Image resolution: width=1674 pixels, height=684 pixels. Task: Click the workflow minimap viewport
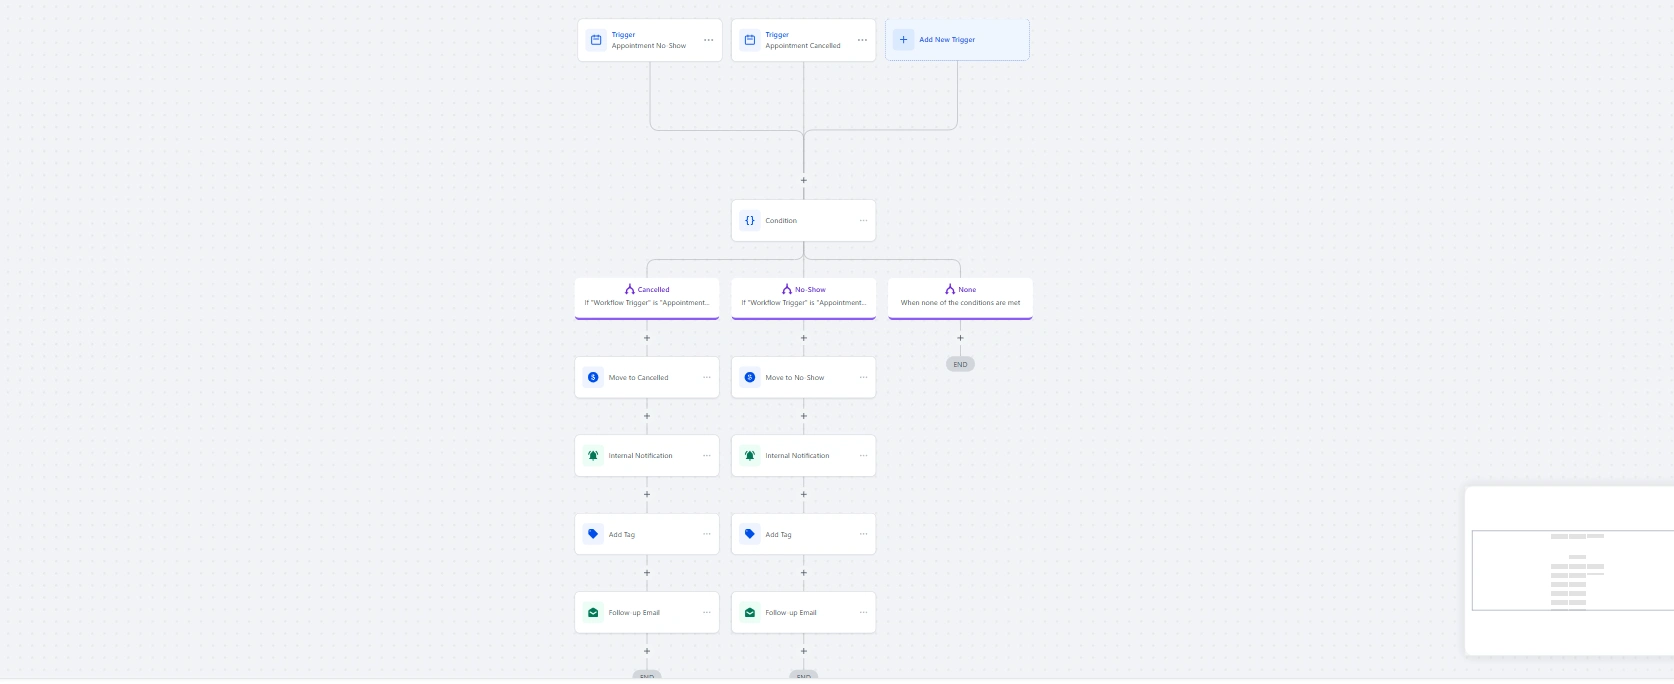click(x=1572, y=570)
